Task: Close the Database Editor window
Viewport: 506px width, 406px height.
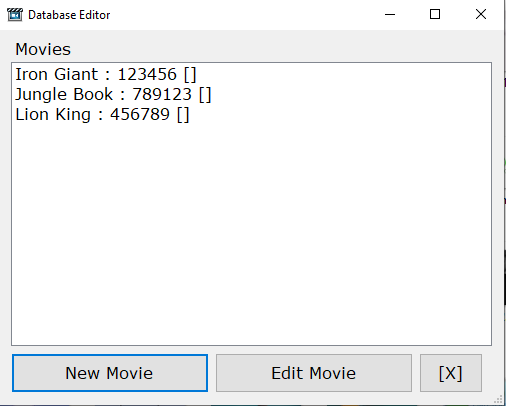Action: 481,14
